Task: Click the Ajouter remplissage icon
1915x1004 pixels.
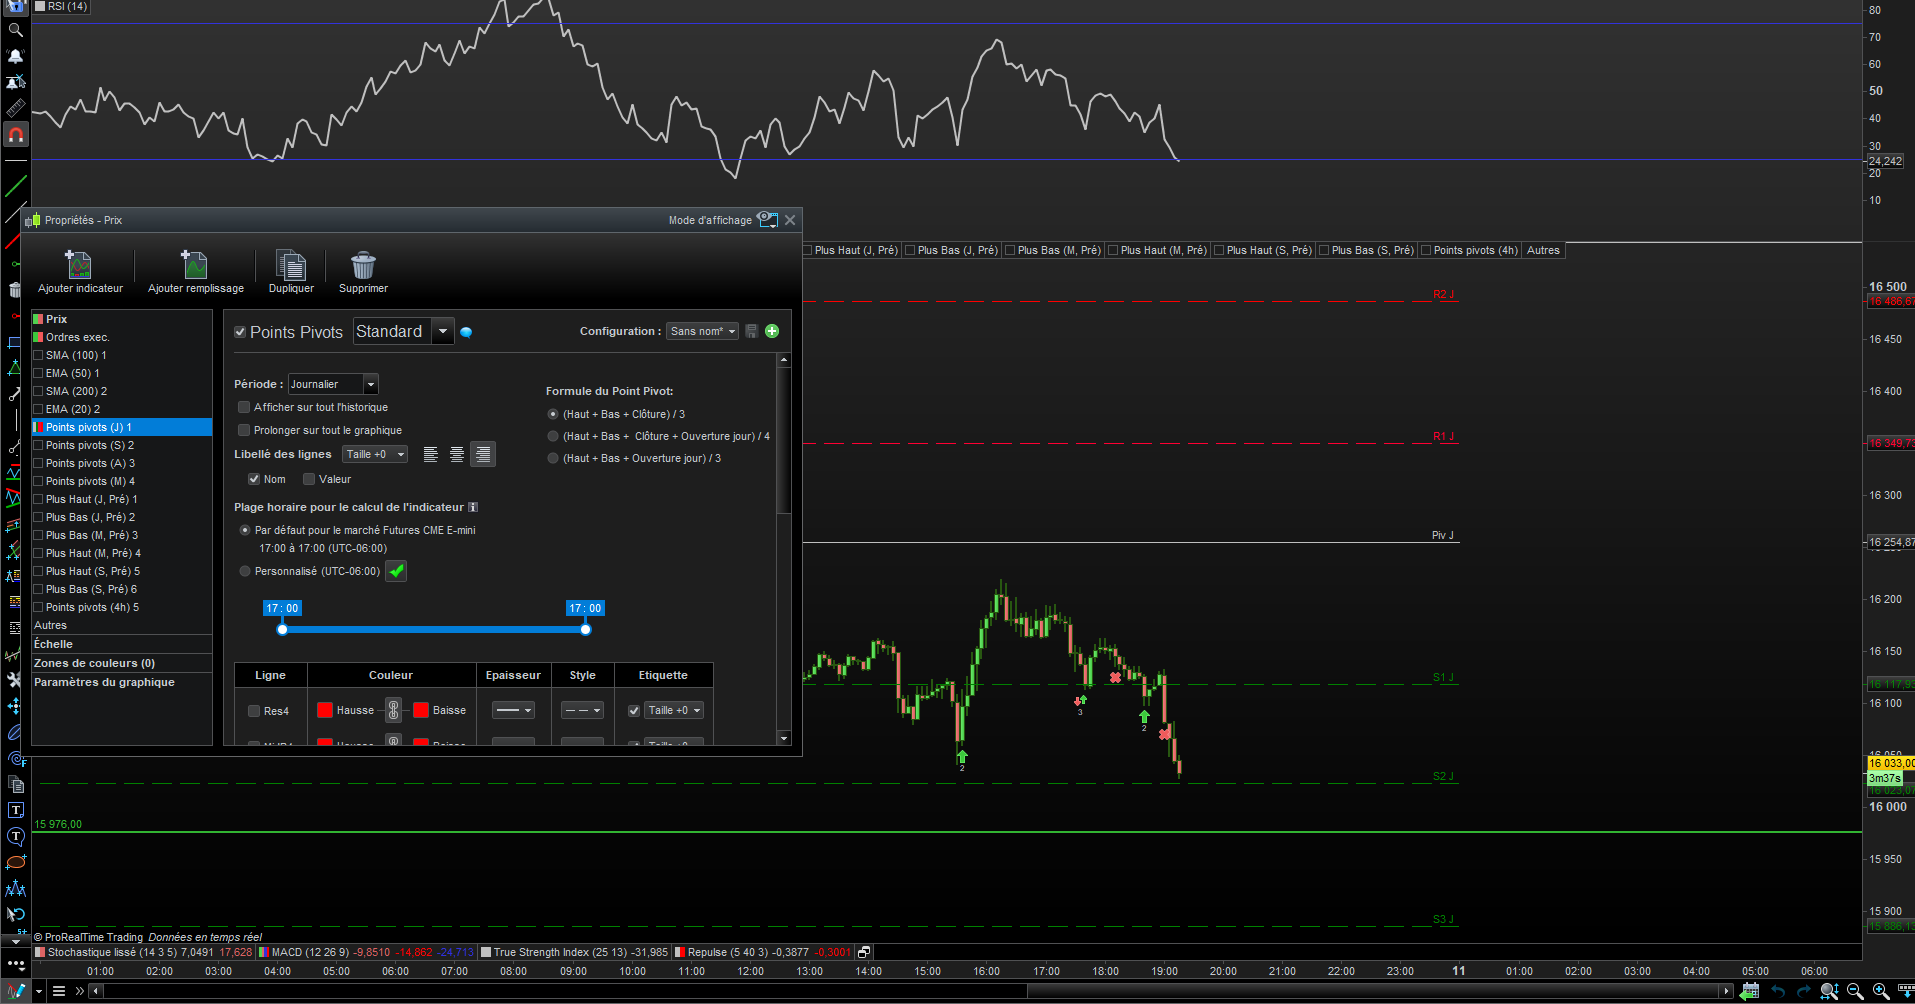Action: click(195, 266)
